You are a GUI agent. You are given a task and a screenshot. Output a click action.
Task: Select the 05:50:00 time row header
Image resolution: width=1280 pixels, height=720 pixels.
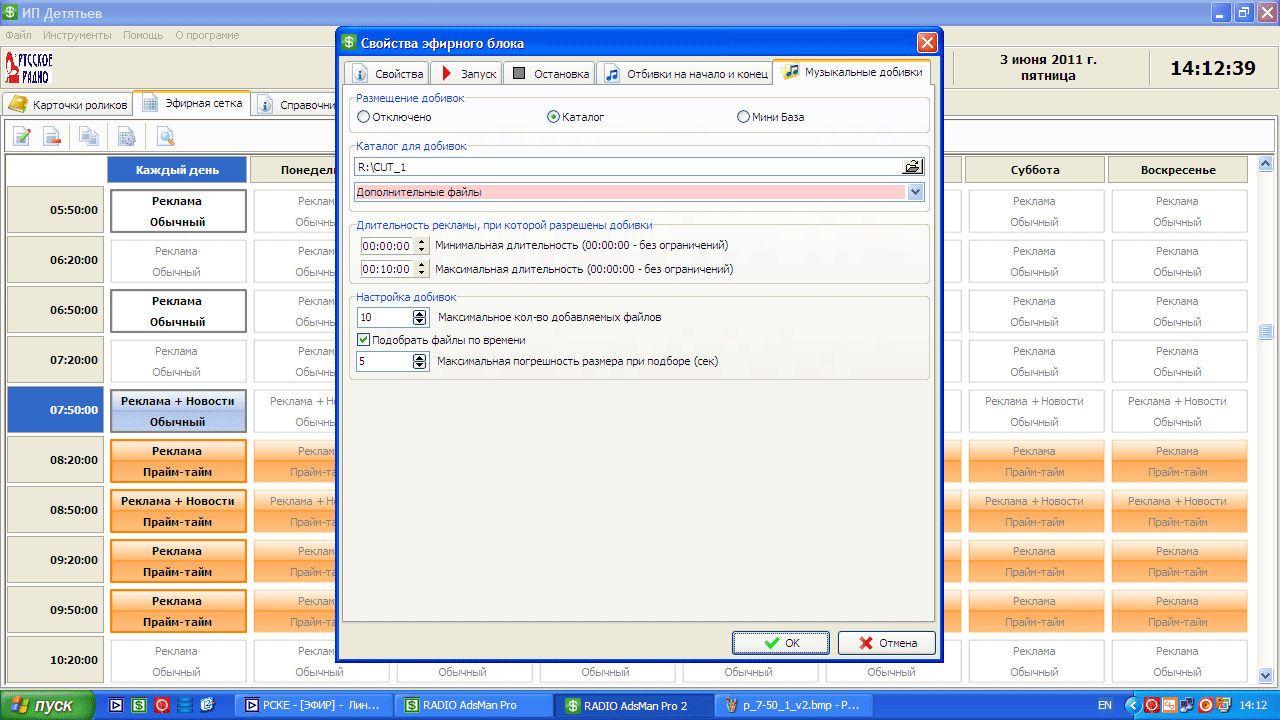tap(55, 210)
